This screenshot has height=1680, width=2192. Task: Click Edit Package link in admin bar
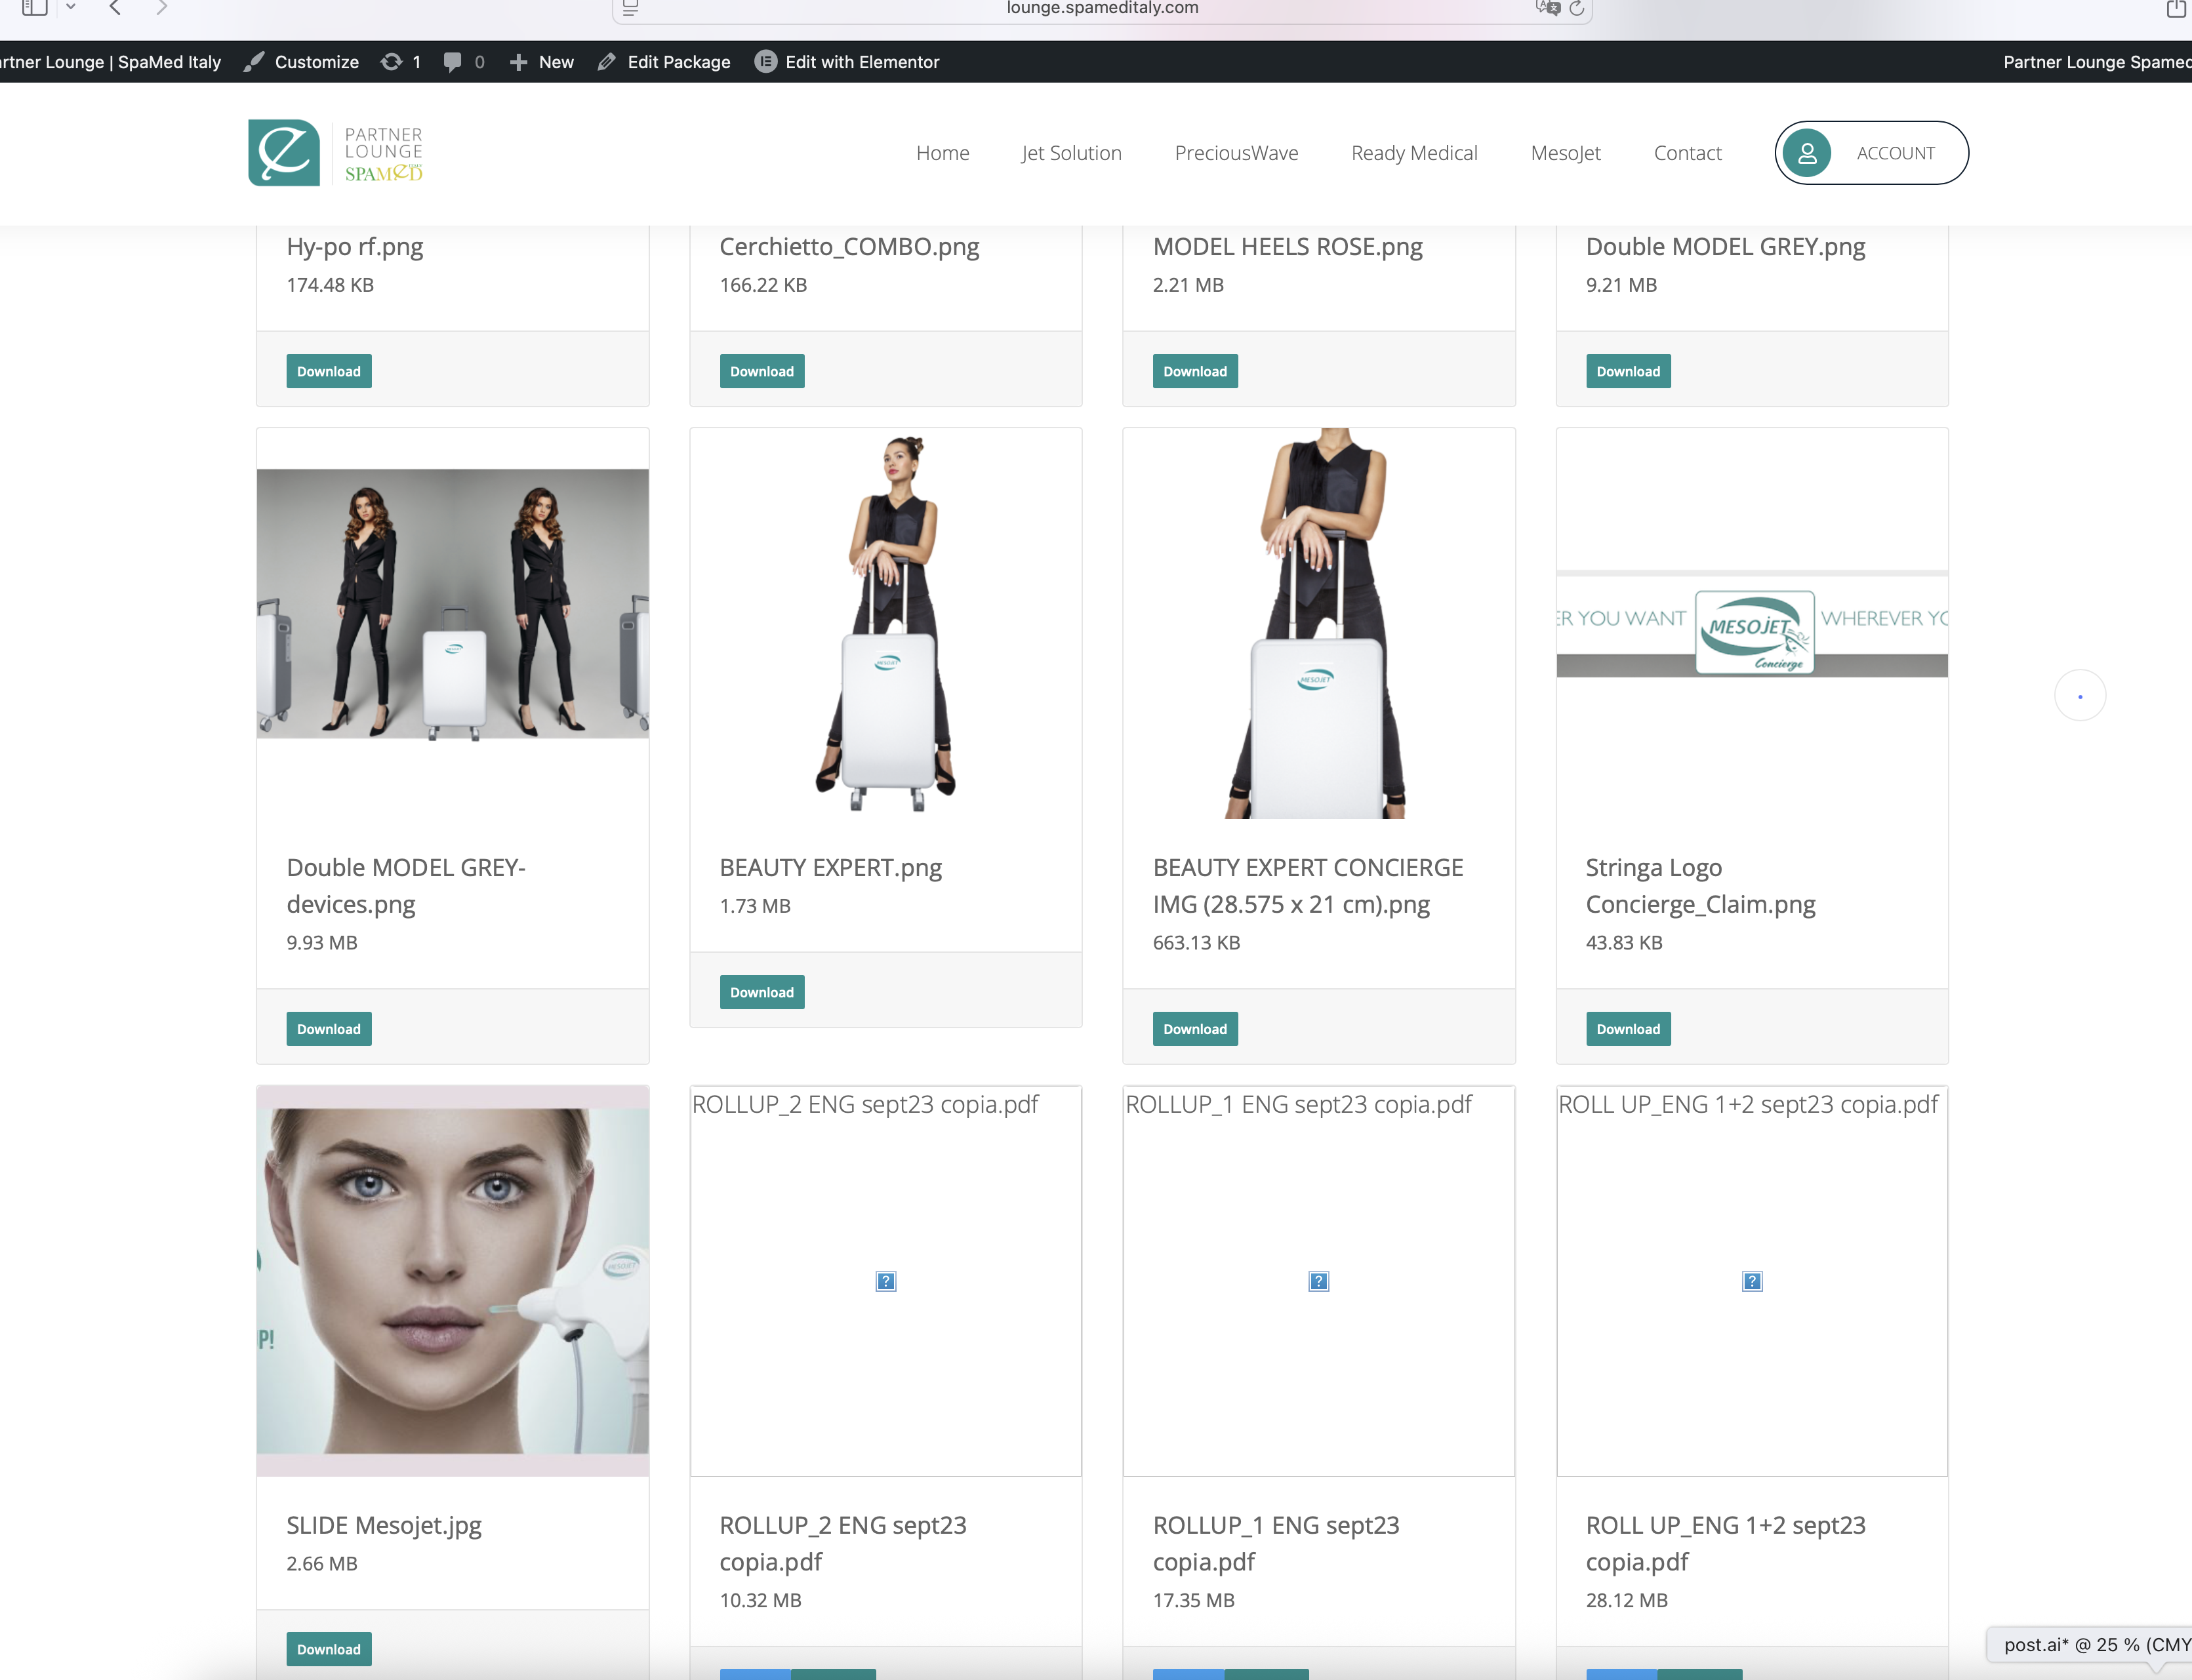click(679, 62)
